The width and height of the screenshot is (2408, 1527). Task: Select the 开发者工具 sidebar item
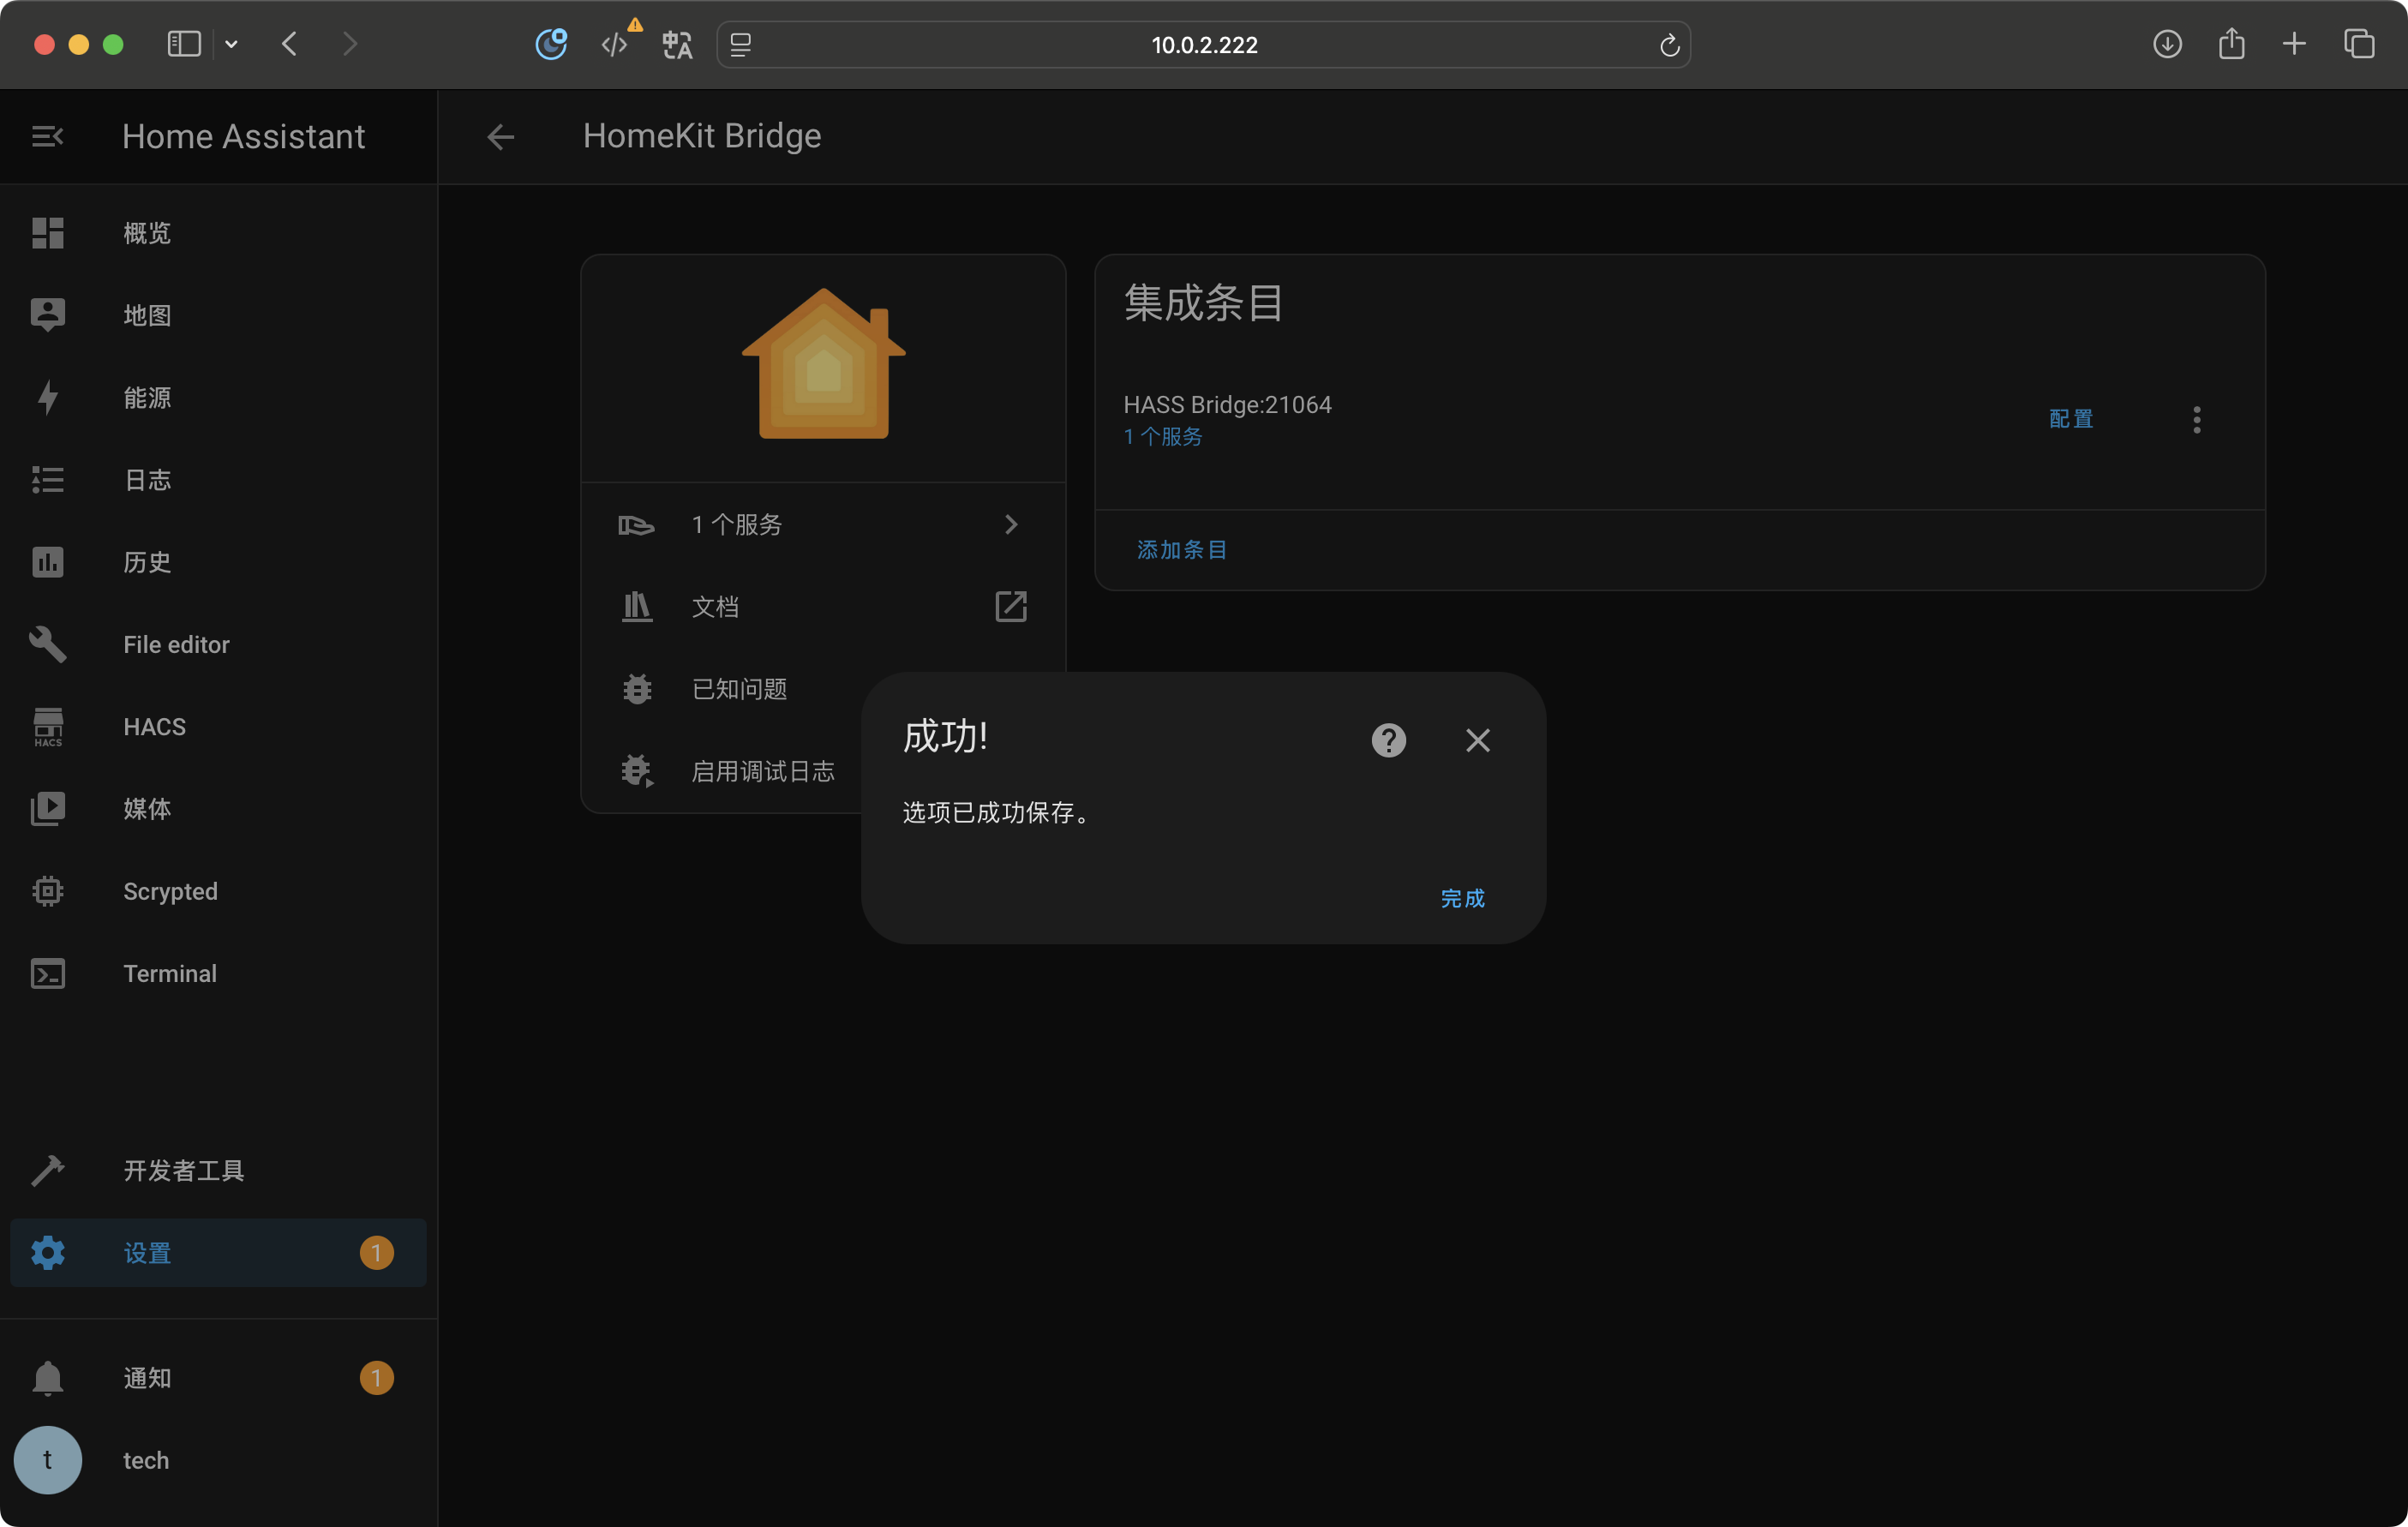click(x=218, y=1170)
